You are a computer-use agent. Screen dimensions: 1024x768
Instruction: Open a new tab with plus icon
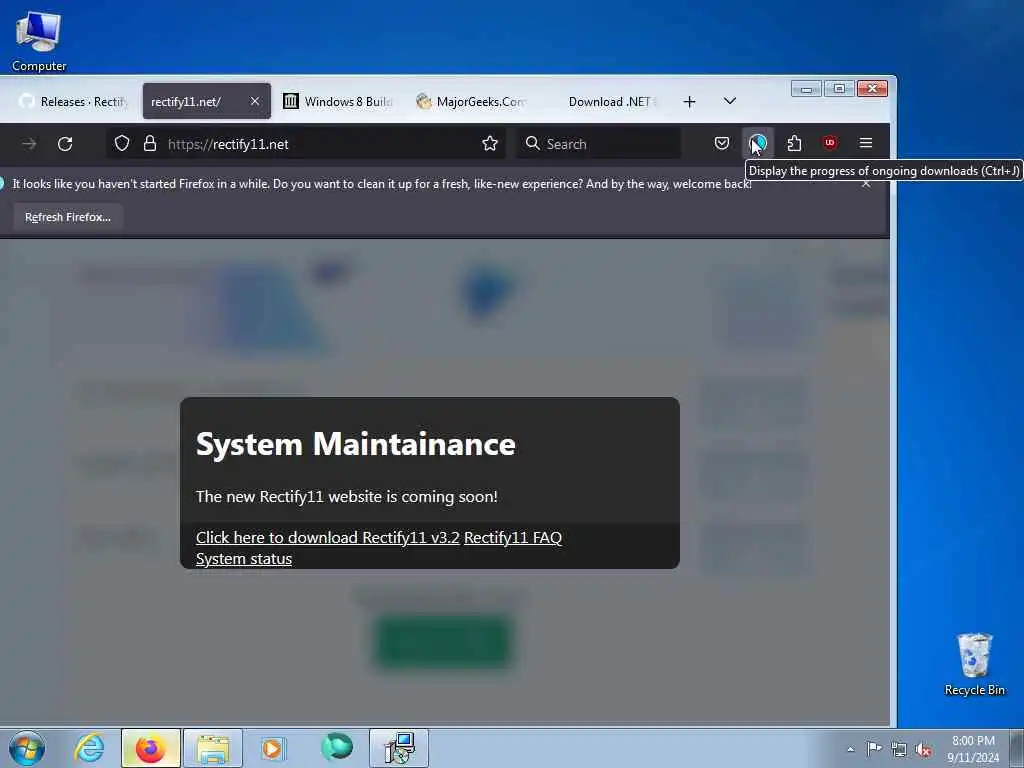click(689, 101)
